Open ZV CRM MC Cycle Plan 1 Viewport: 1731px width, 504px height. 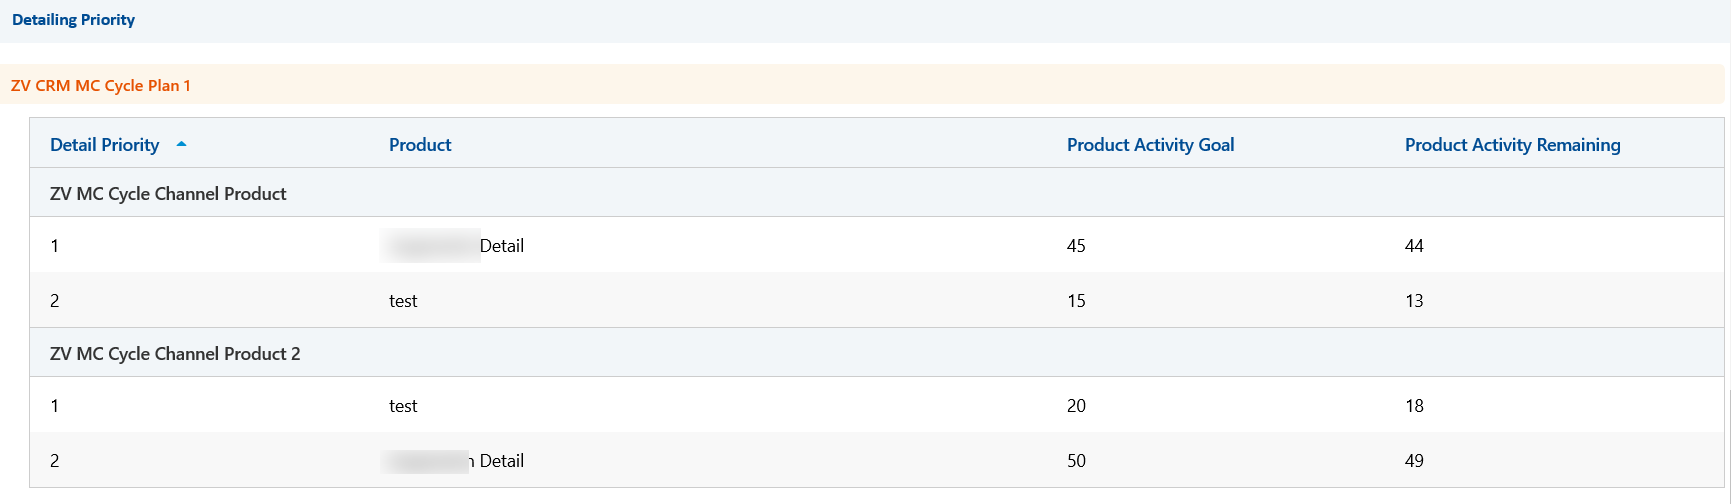pyautogui.click(x=101, y=86)
